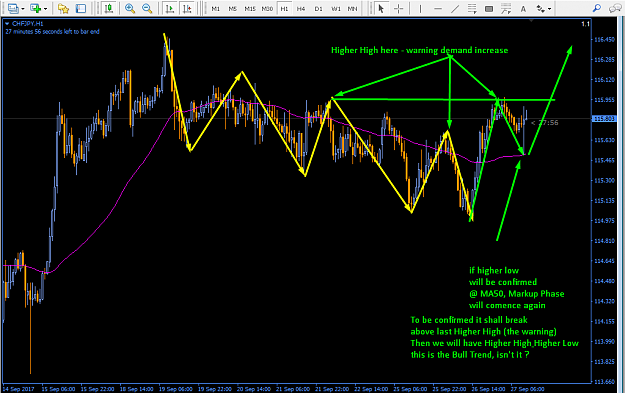Pick the horizontal line drawing tool
The width and height of the screenshot is (625, 393).
[438, 8]
